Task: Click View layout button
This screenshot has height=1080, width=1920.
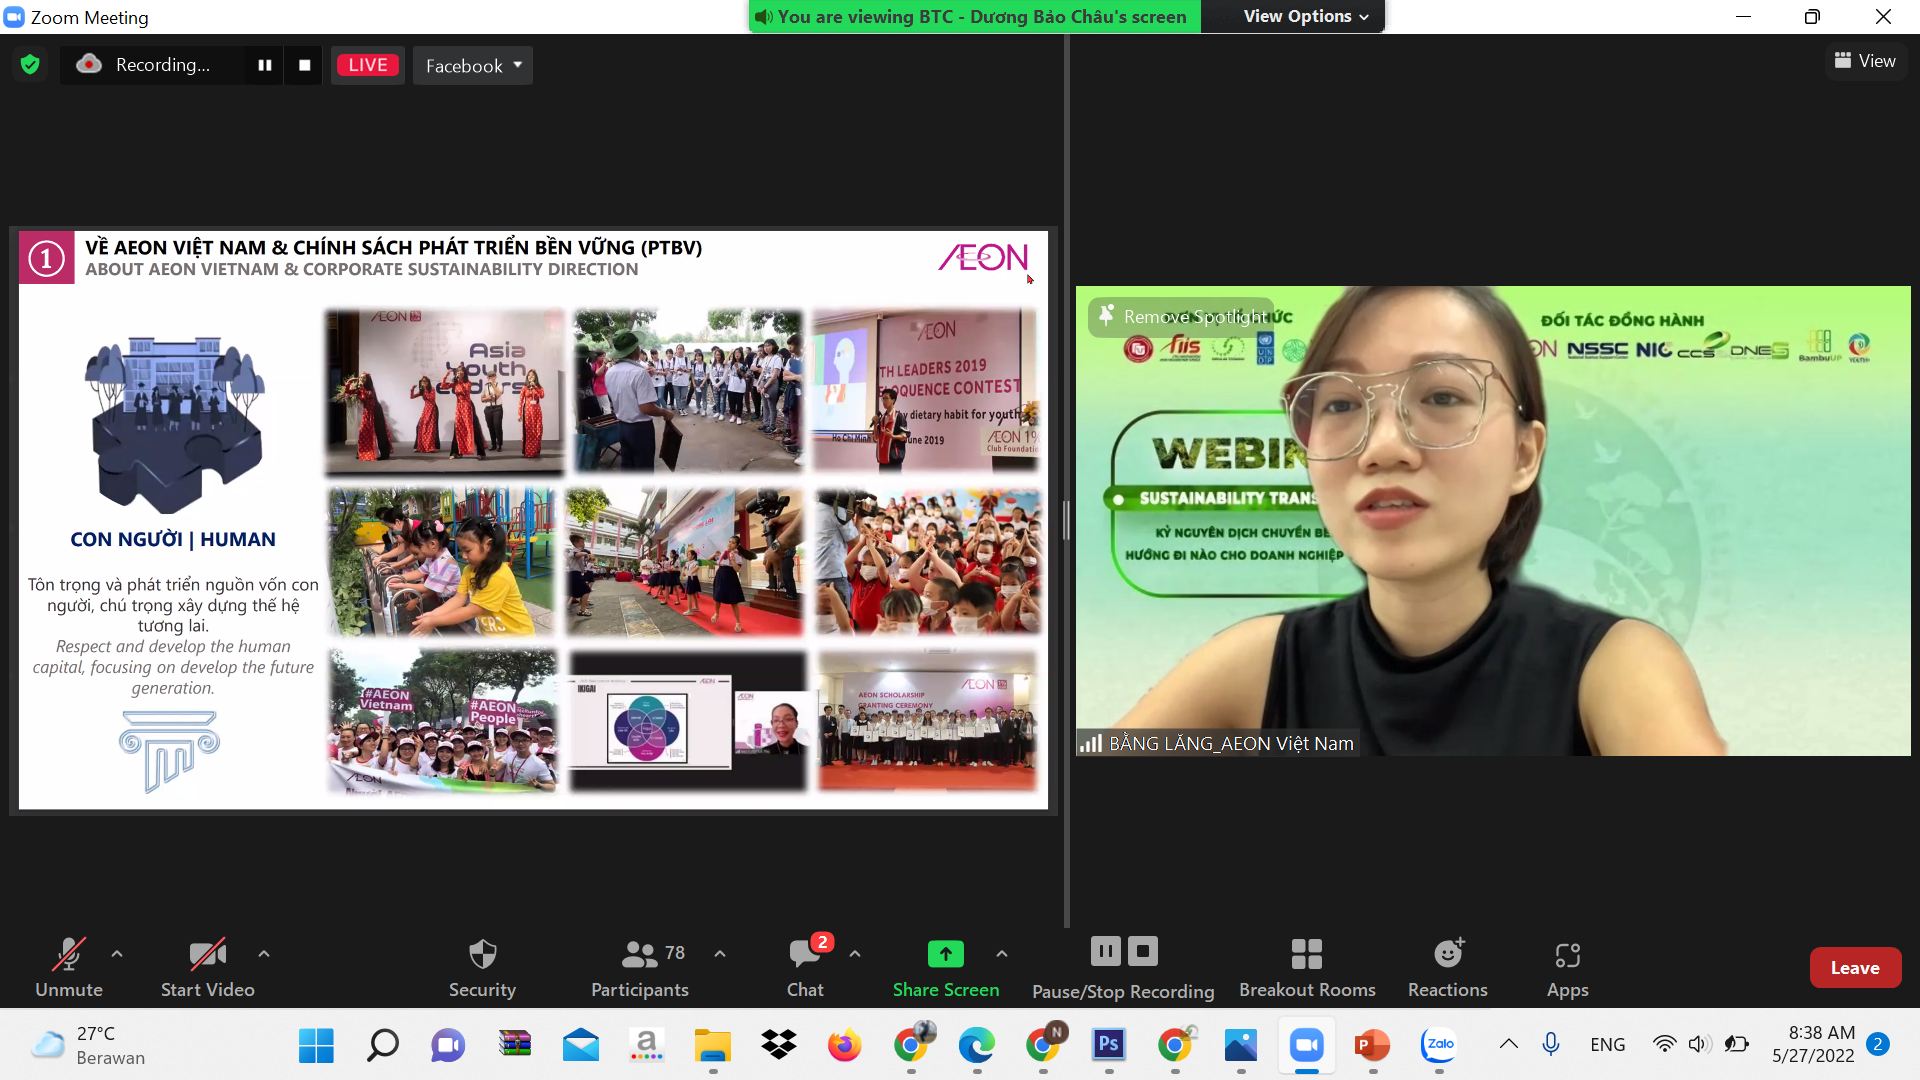Action: tap(1865, 61)
